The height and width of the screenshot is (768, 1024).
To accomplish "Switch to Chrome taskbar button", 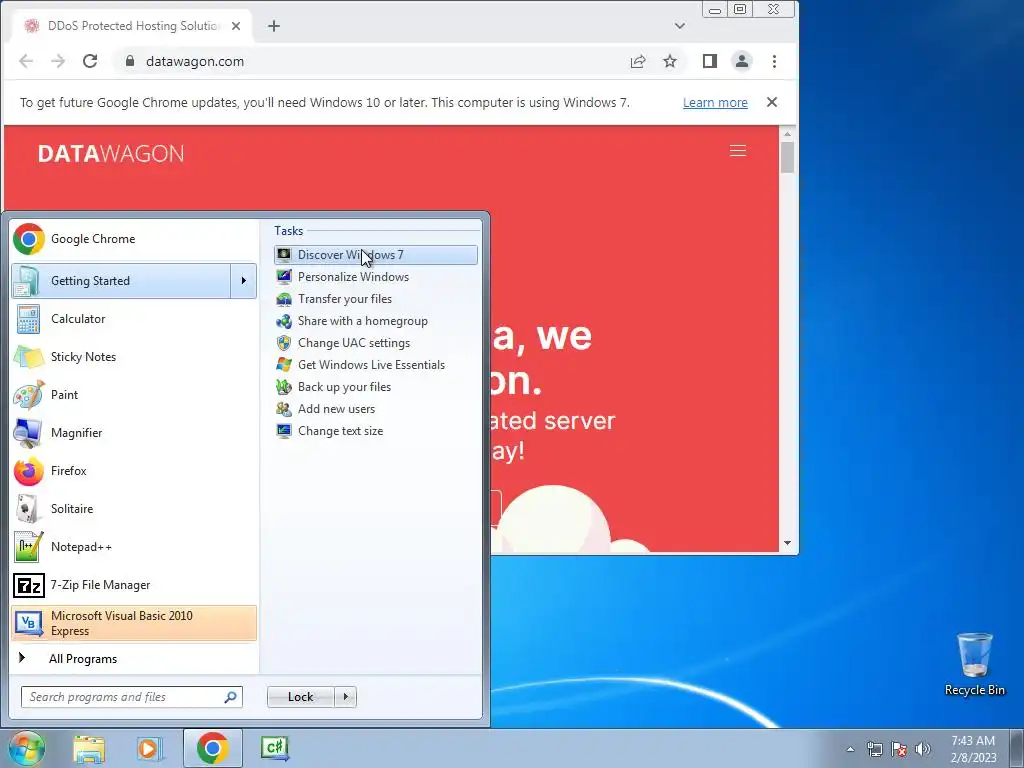I will (x=212, y=748).
